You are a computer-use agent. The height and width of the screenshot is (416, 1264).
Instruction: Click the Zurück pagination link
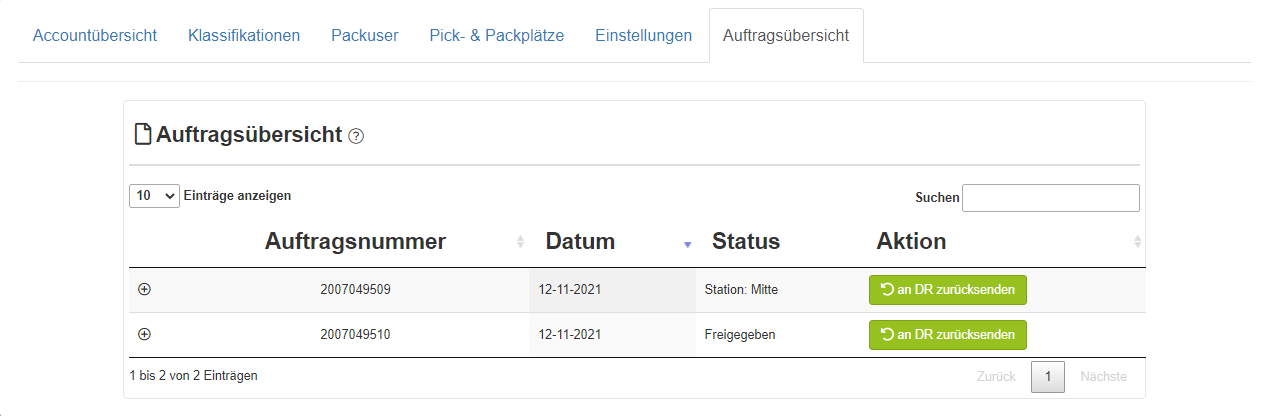coord(996,377)
